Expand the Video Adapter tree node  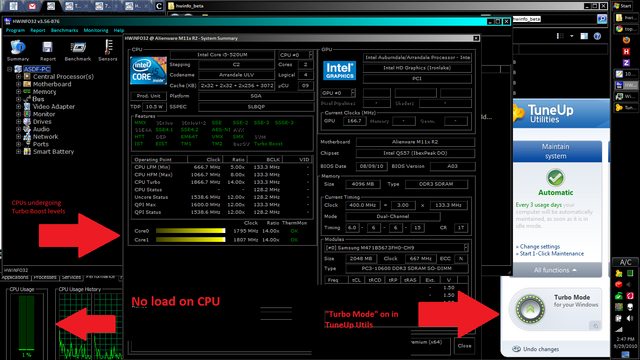18,107
